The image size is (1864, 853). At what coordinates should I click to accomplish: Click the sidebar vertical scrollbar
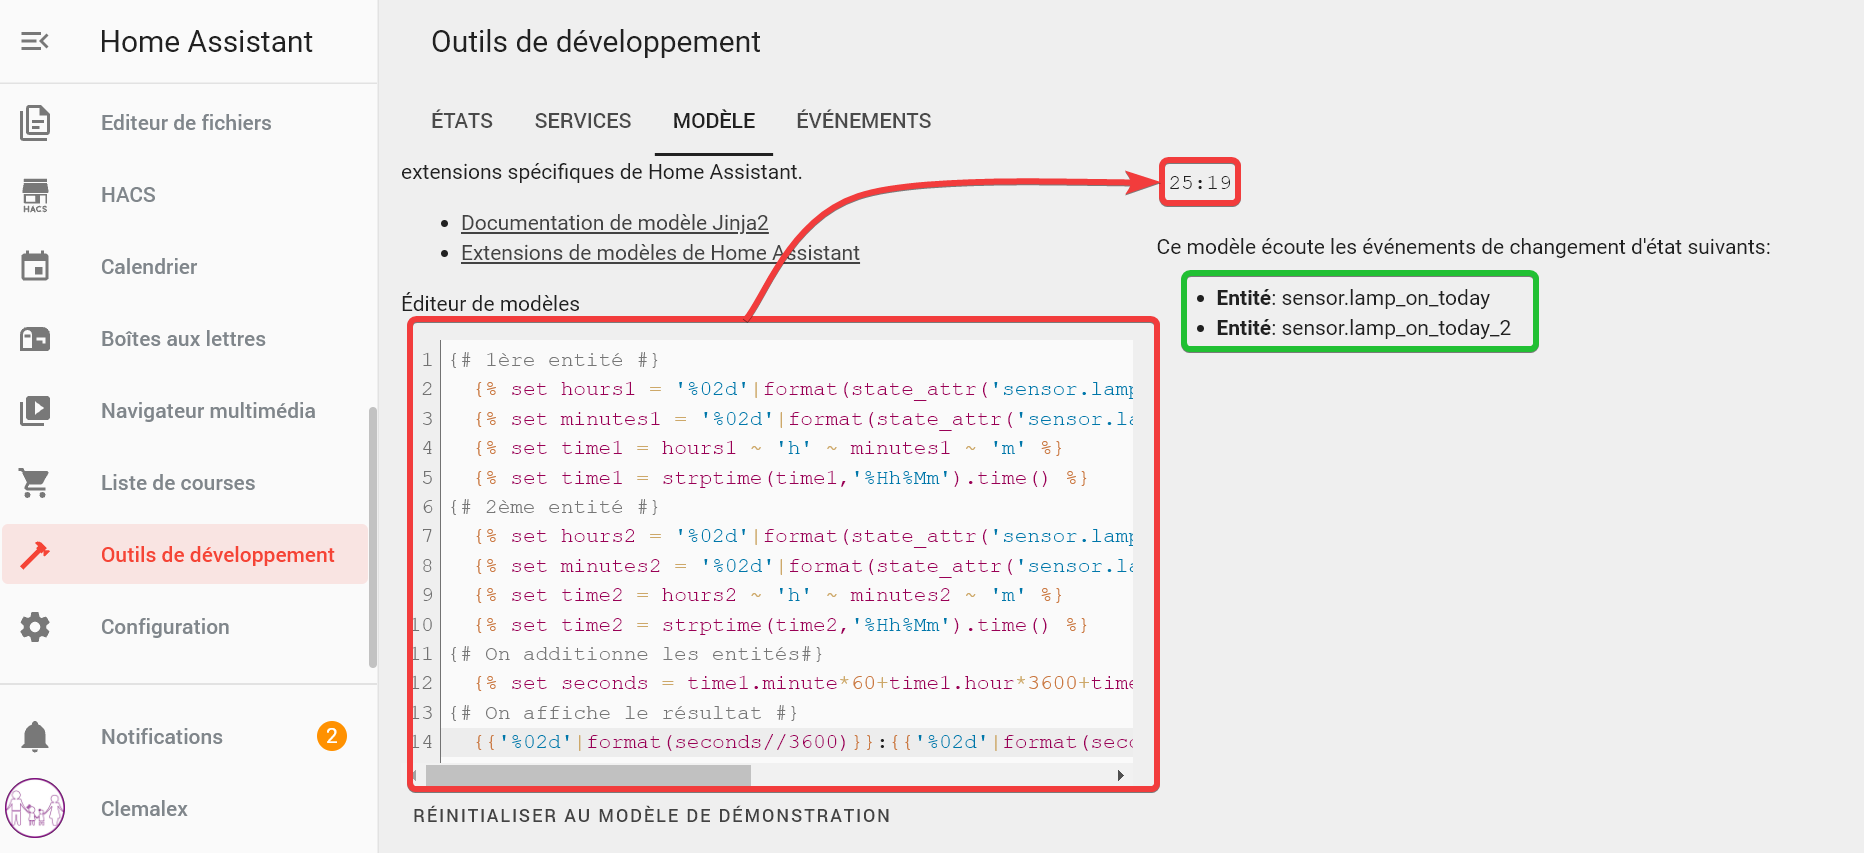tap(373, 537)
